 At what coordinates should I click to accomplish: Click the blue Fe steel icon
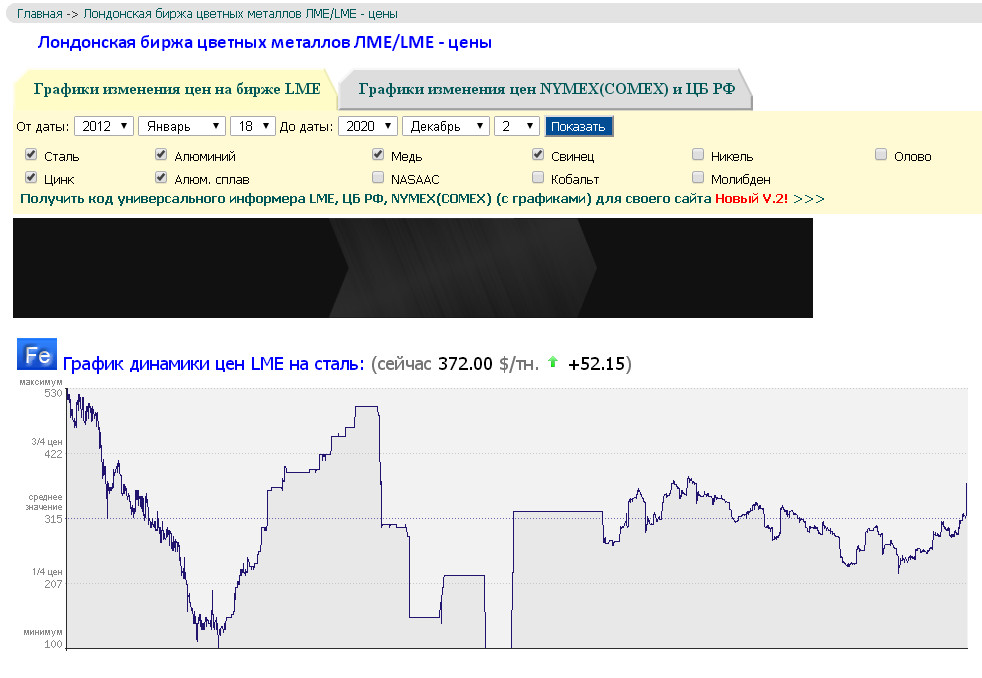[x=36, y=355]
